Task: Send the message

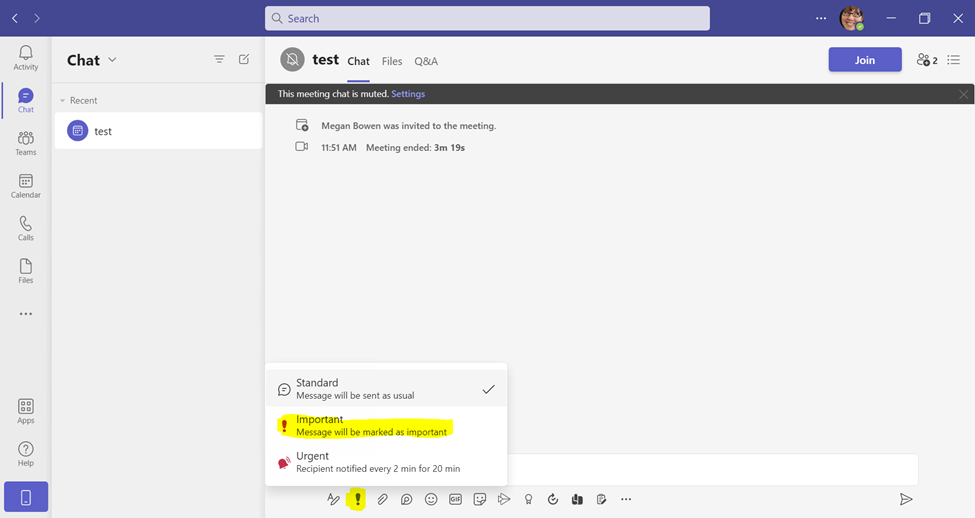Action: [x=906, y=499]
